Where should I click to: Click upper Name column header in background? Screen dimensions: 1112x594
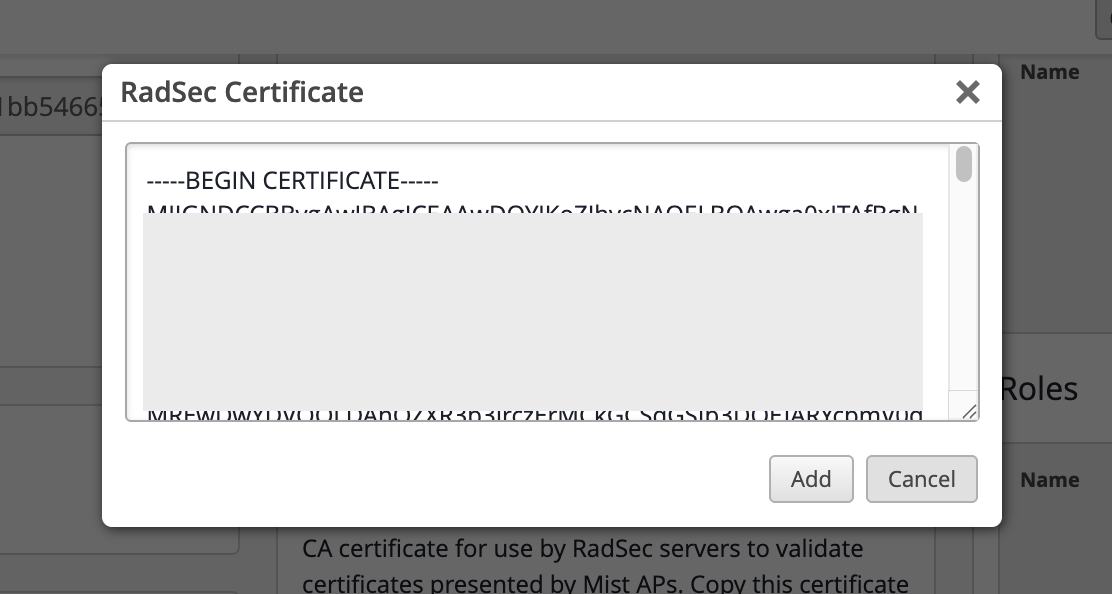1050,72
